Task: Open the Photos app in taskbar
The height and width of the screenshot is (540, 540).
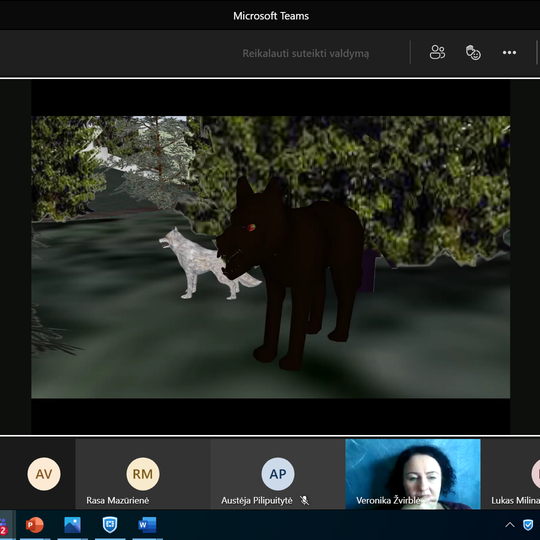Action: [72, 525]
